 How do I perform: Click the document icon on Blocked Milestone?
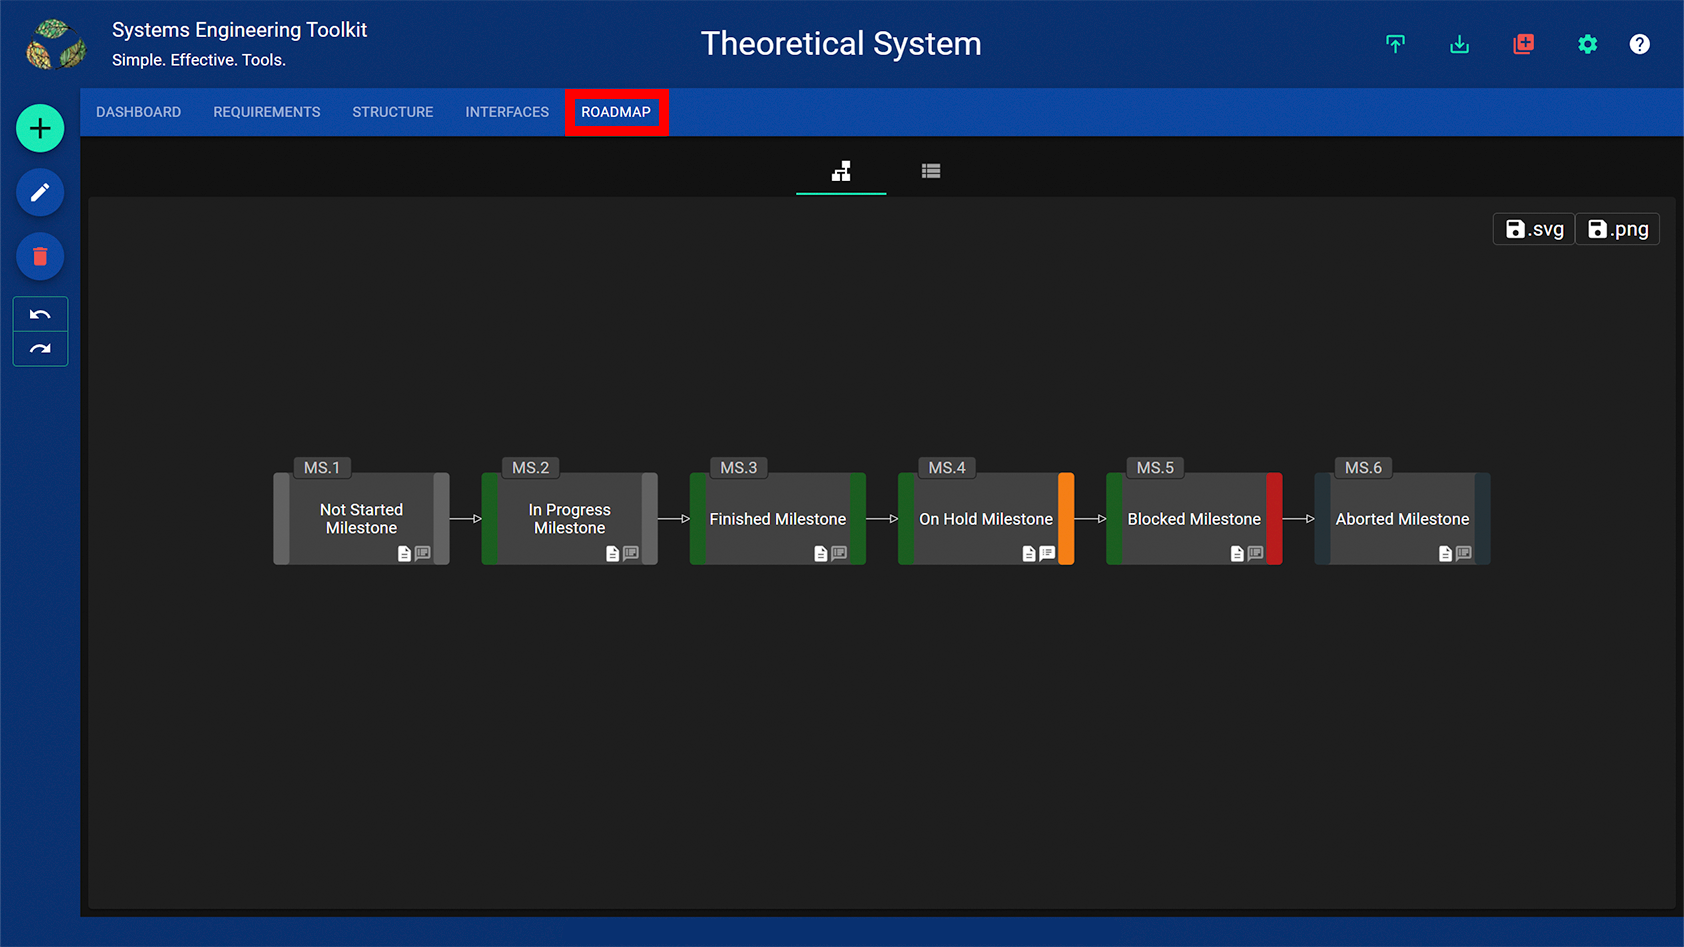pos(1236,553)
